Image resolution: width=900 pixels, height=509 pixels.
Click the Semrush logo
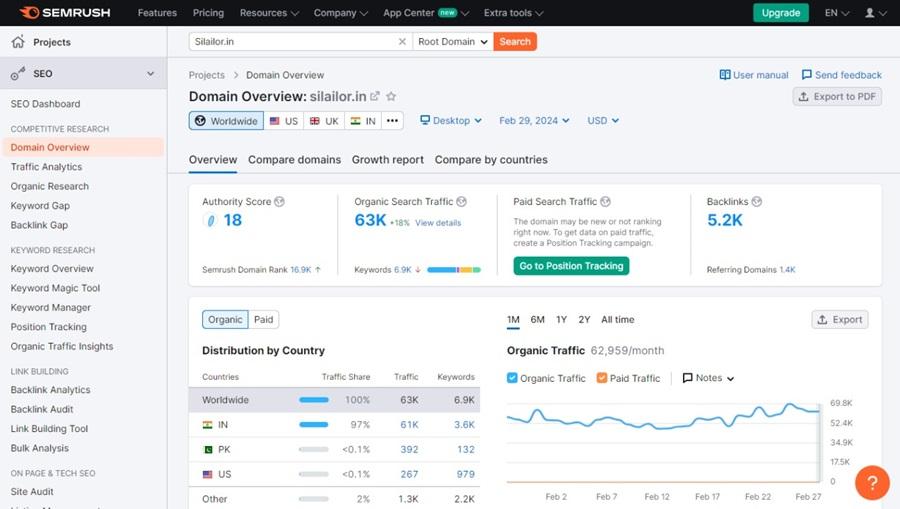pyautogui.click(x=64, y=13)
